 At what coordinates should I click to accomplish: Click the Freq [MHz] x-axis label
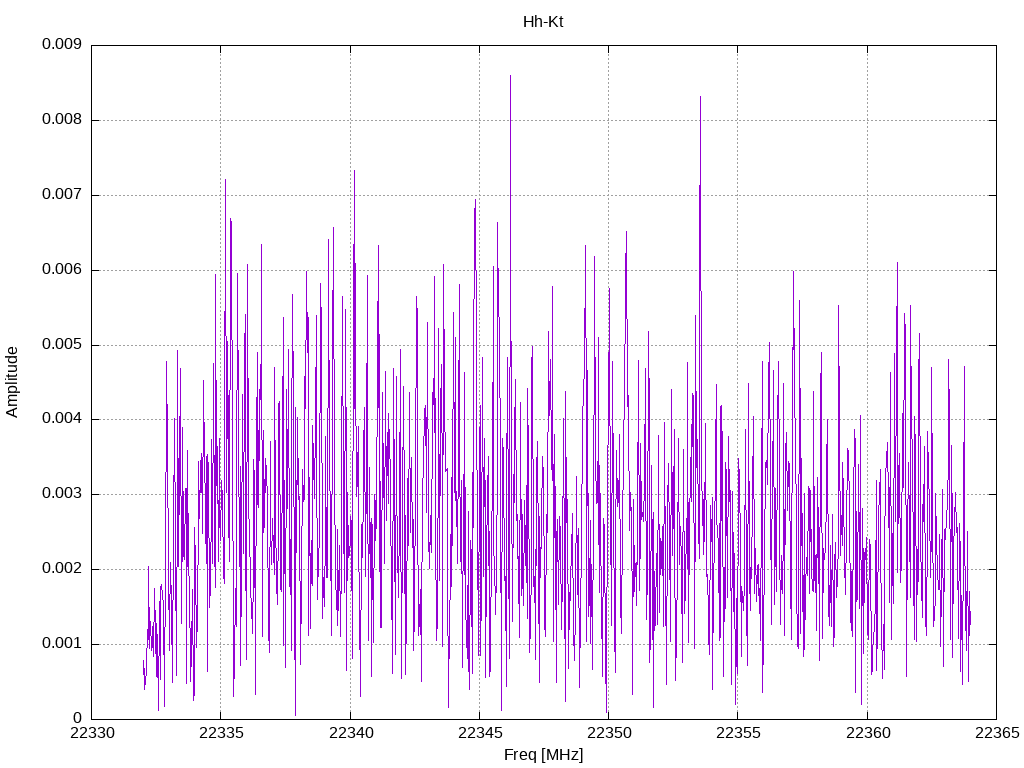543,755
